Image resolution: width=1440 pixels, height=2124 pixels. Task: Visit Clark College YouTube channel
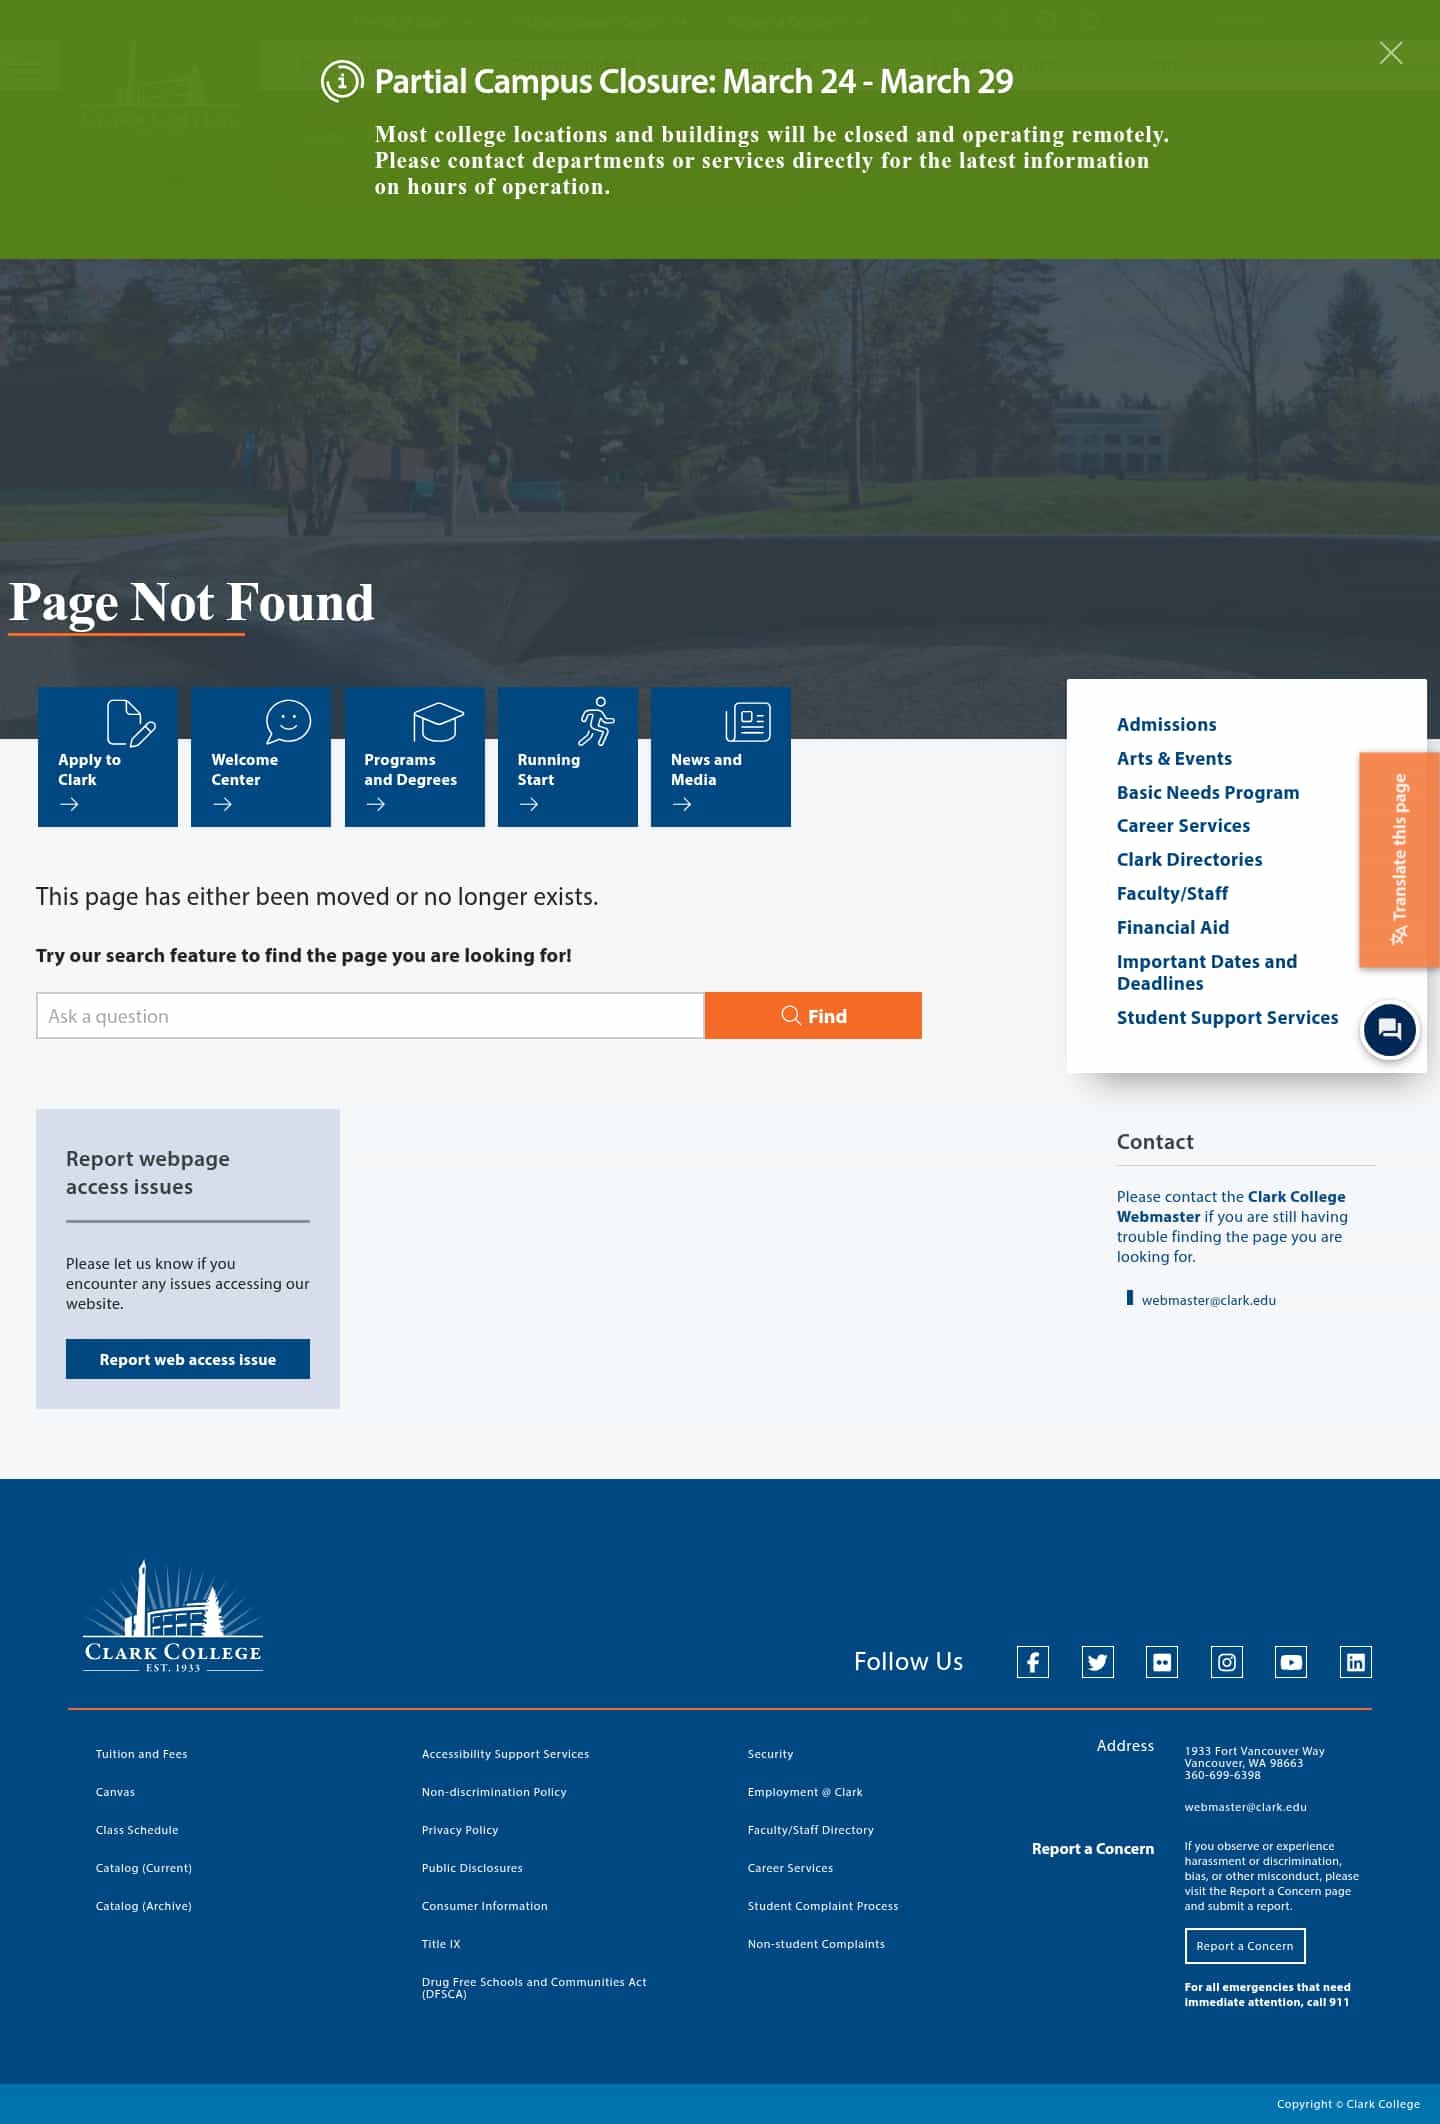[x=1291, y=1662]
